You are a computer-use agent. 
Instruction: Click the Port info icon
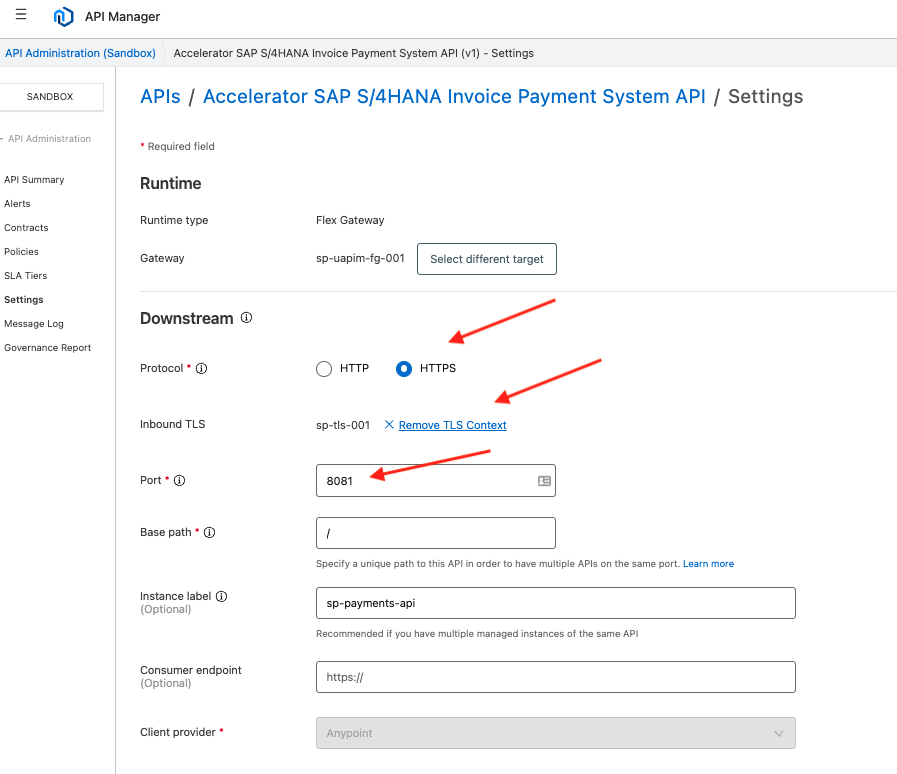(x=180, y=481)
